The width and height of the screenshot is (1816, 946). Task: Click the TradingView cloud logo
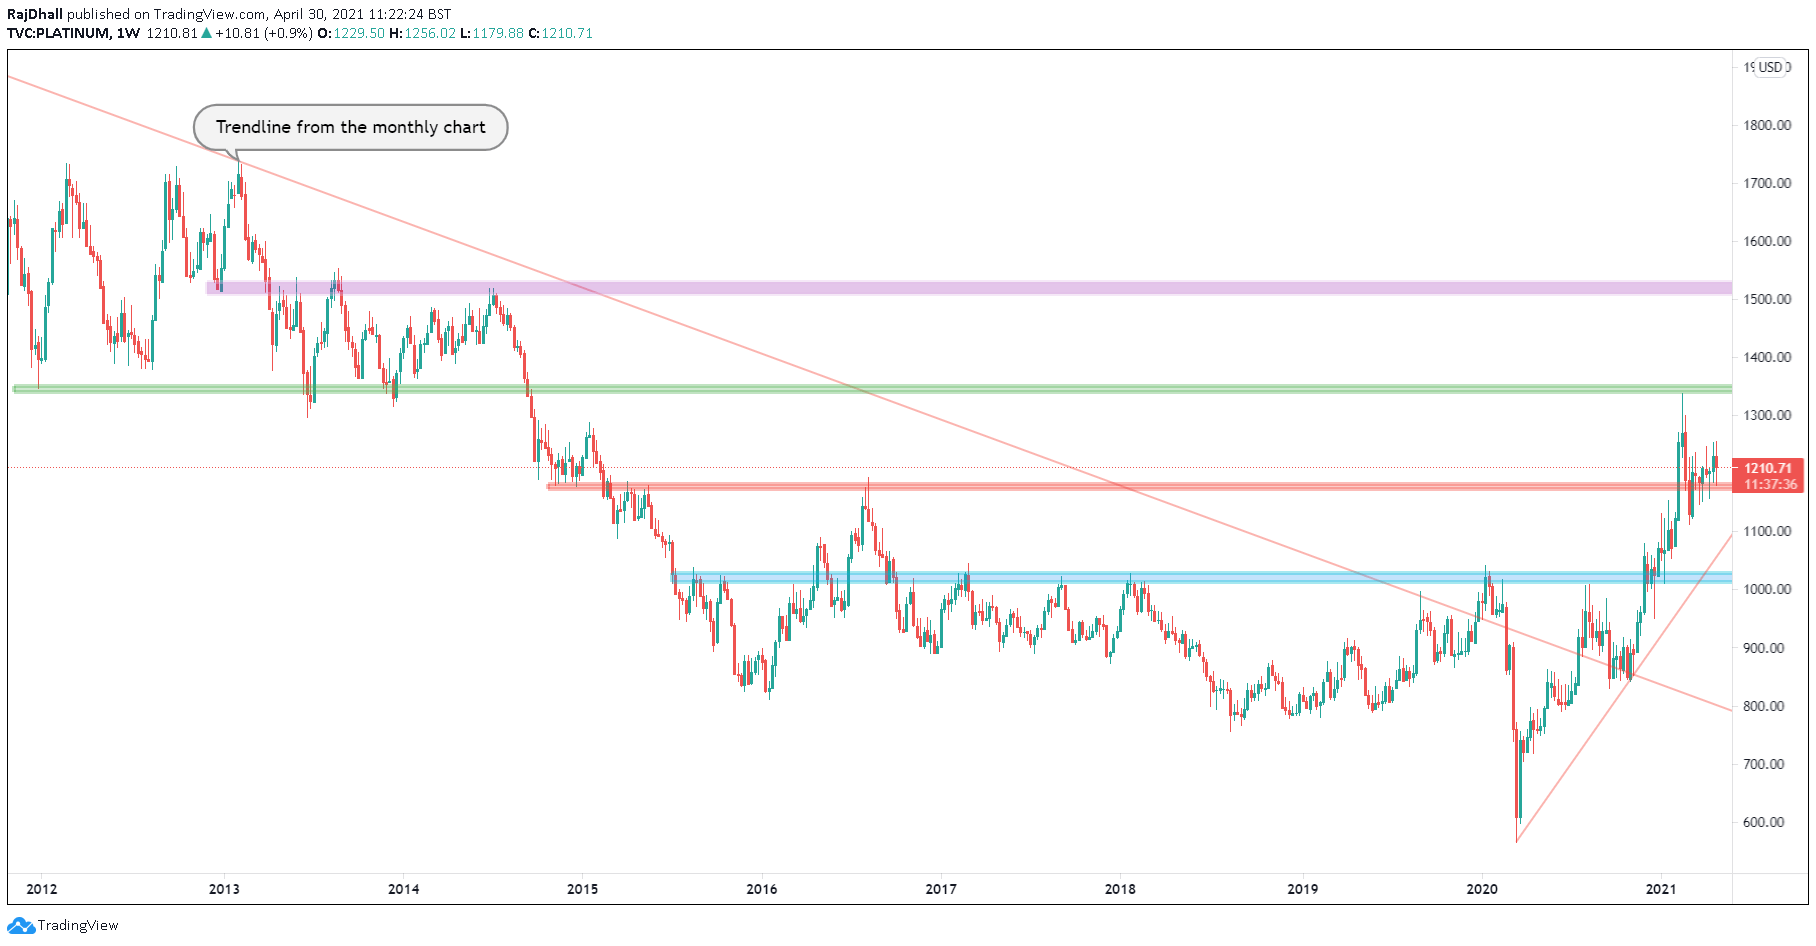point(20,925)
